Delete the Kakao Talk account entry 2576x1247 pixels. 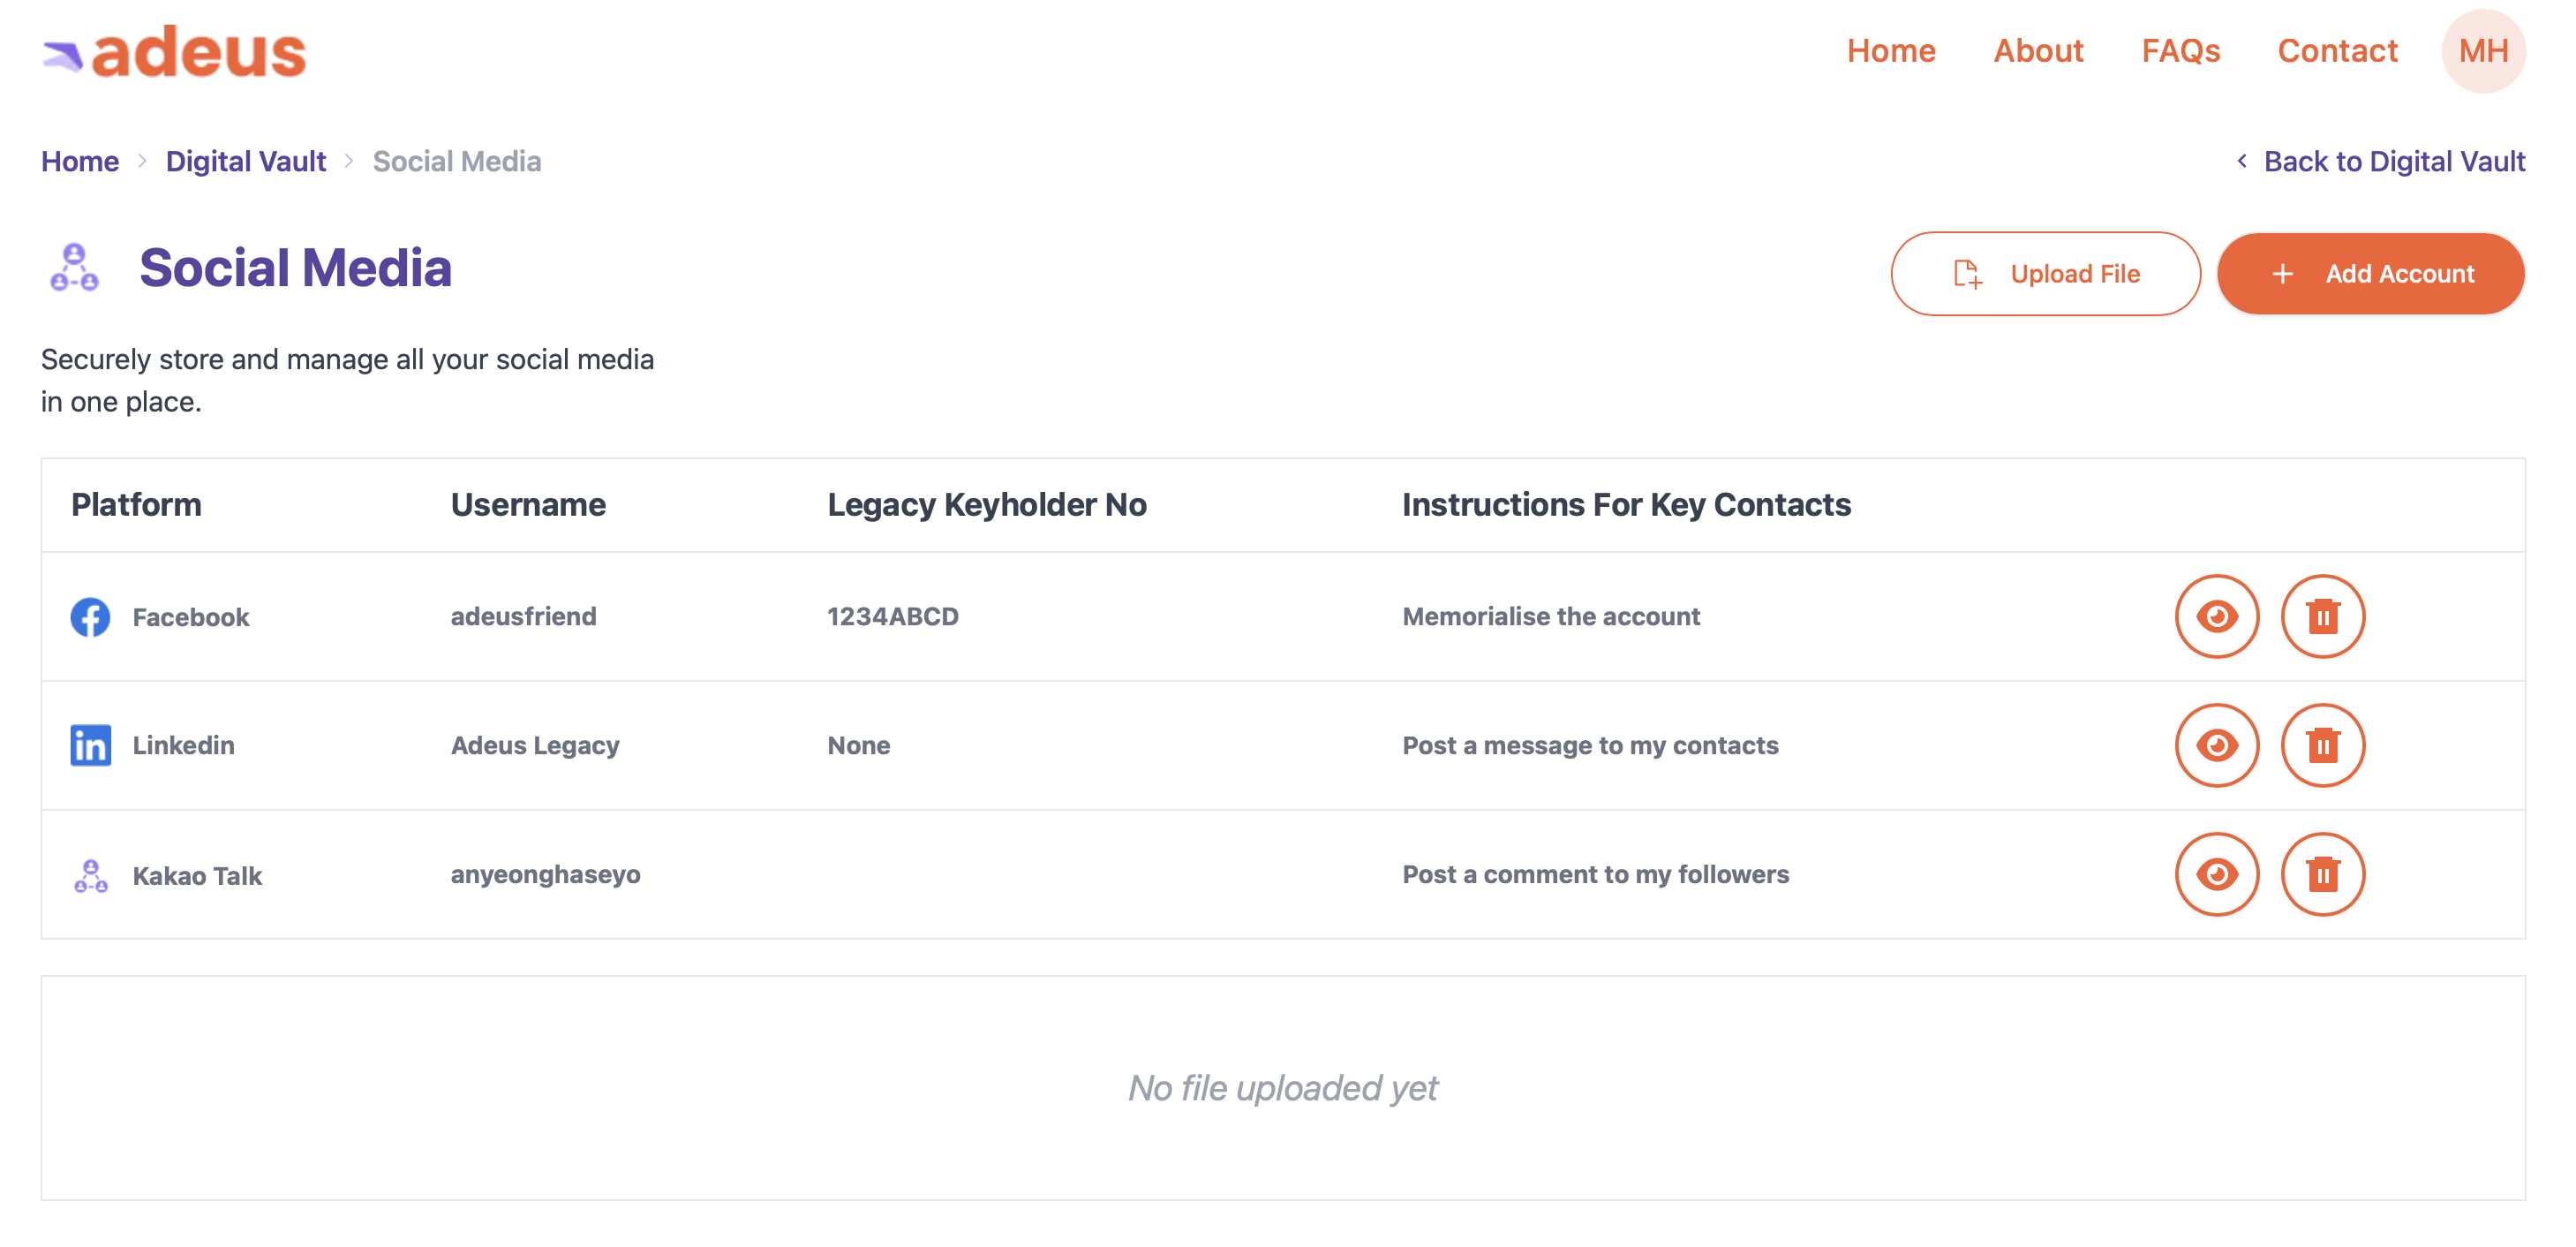pos(2322,874)
